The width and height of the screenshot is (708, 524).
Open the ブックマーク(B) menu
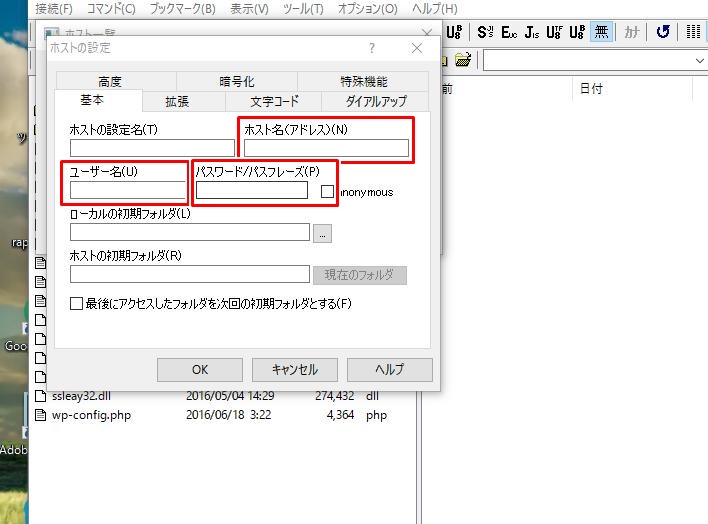[x=182, y=9]
